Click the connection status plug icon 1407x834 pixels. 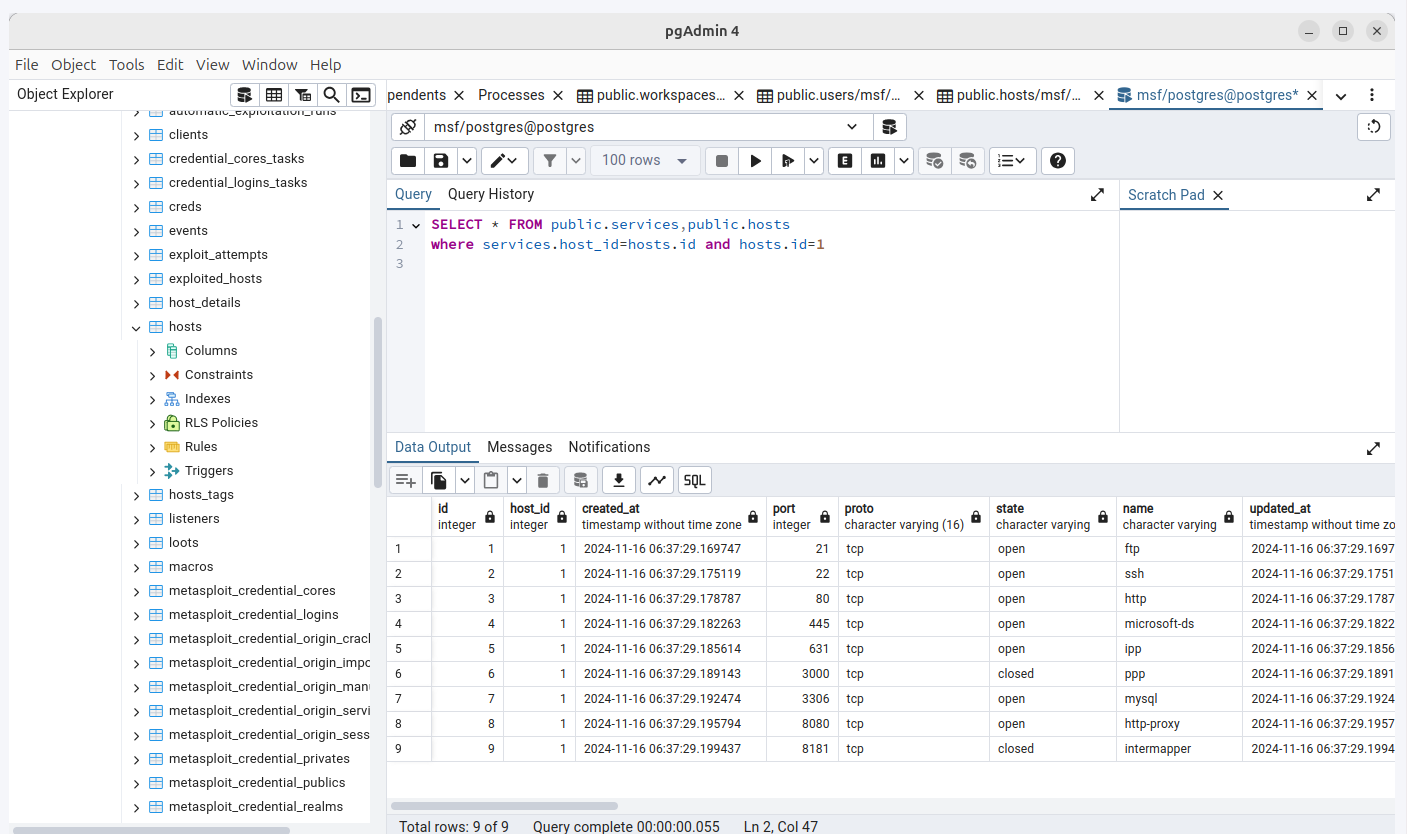tap(407, 127)
